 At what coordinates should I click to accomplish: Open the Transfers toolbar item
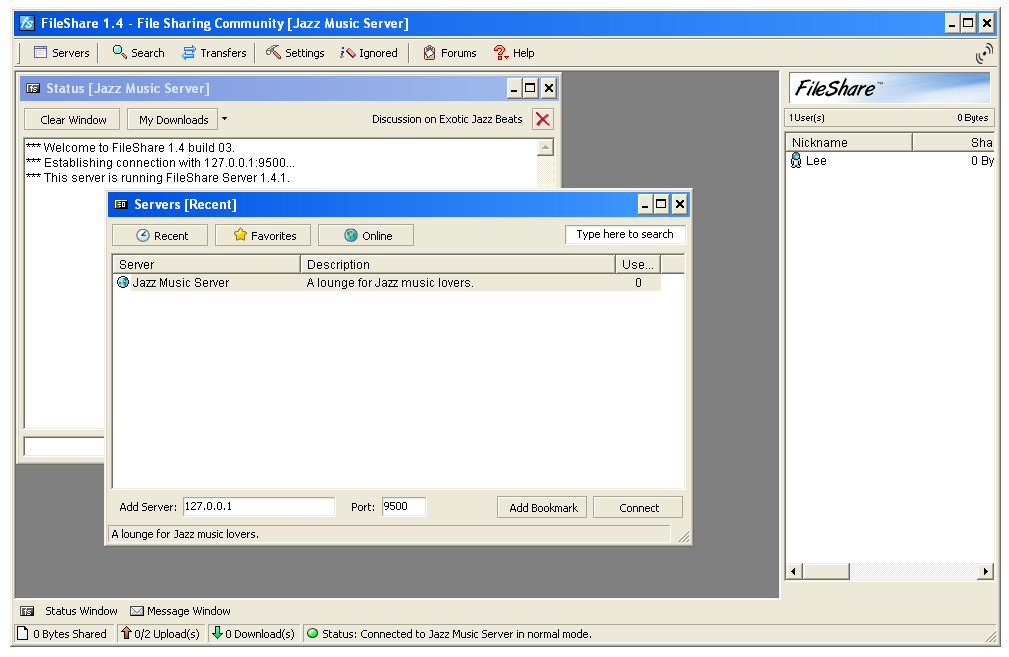213,53
